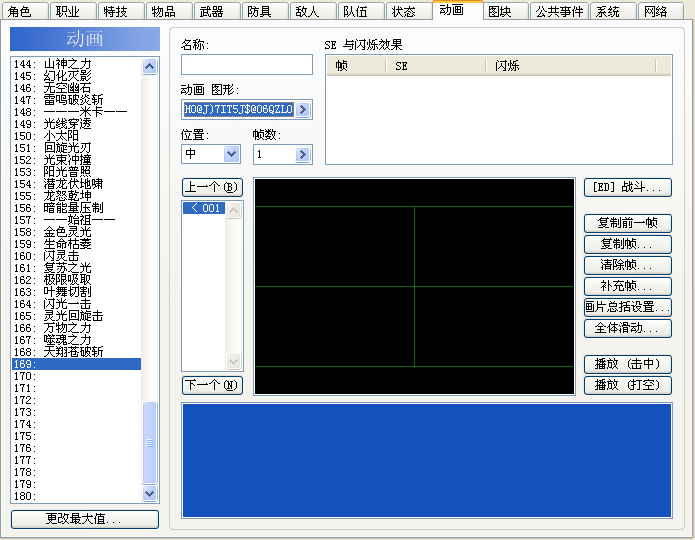Select animation 153: 阳光普照
This screenshot has width=695, height=540.
click(x=76, y=172)
